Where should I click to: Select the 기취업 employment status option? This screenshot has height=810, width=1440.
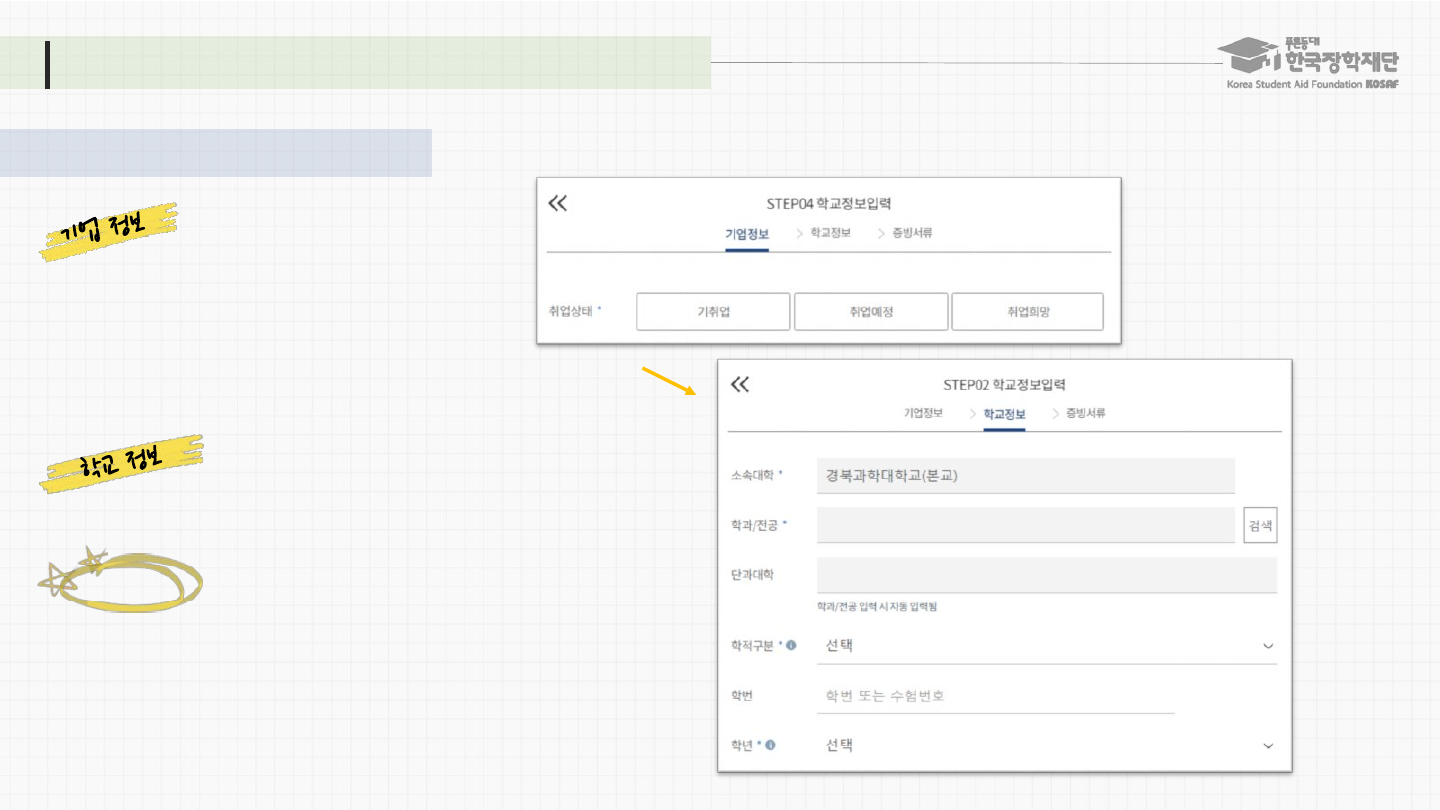point(713,312)
